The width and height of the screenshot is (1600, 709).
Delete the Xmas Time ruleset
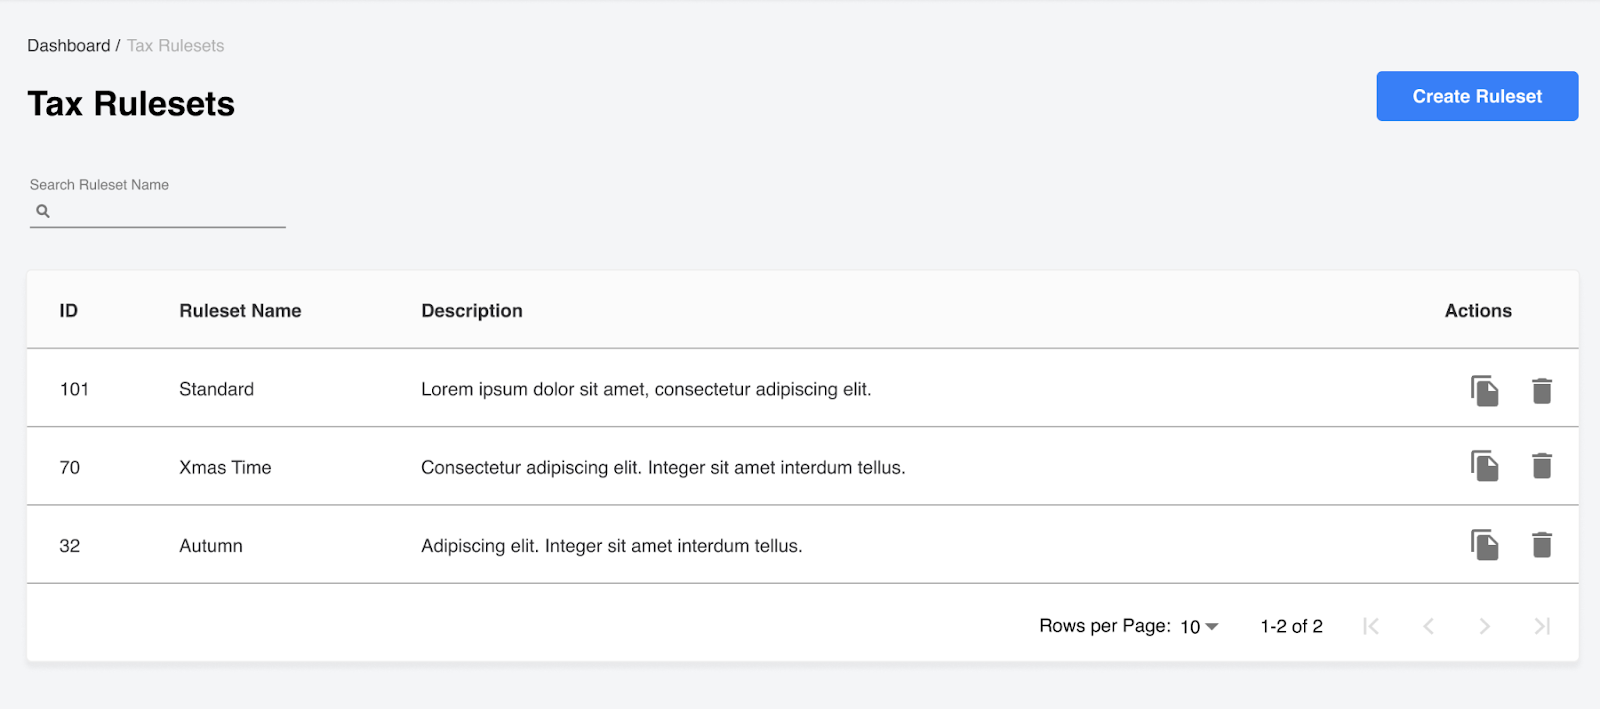(1542, 465)
